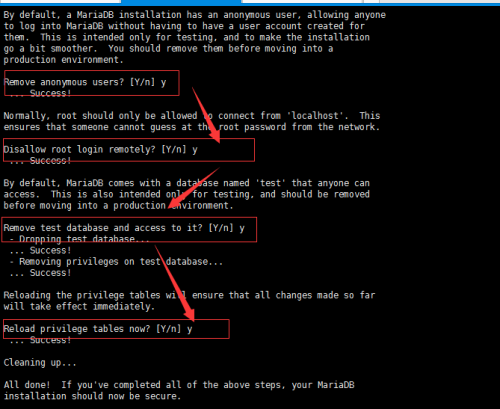500x409 pixels.
Task: Click the "Disallow root login remotely?" prompt
Action: [x=100, y=149]
